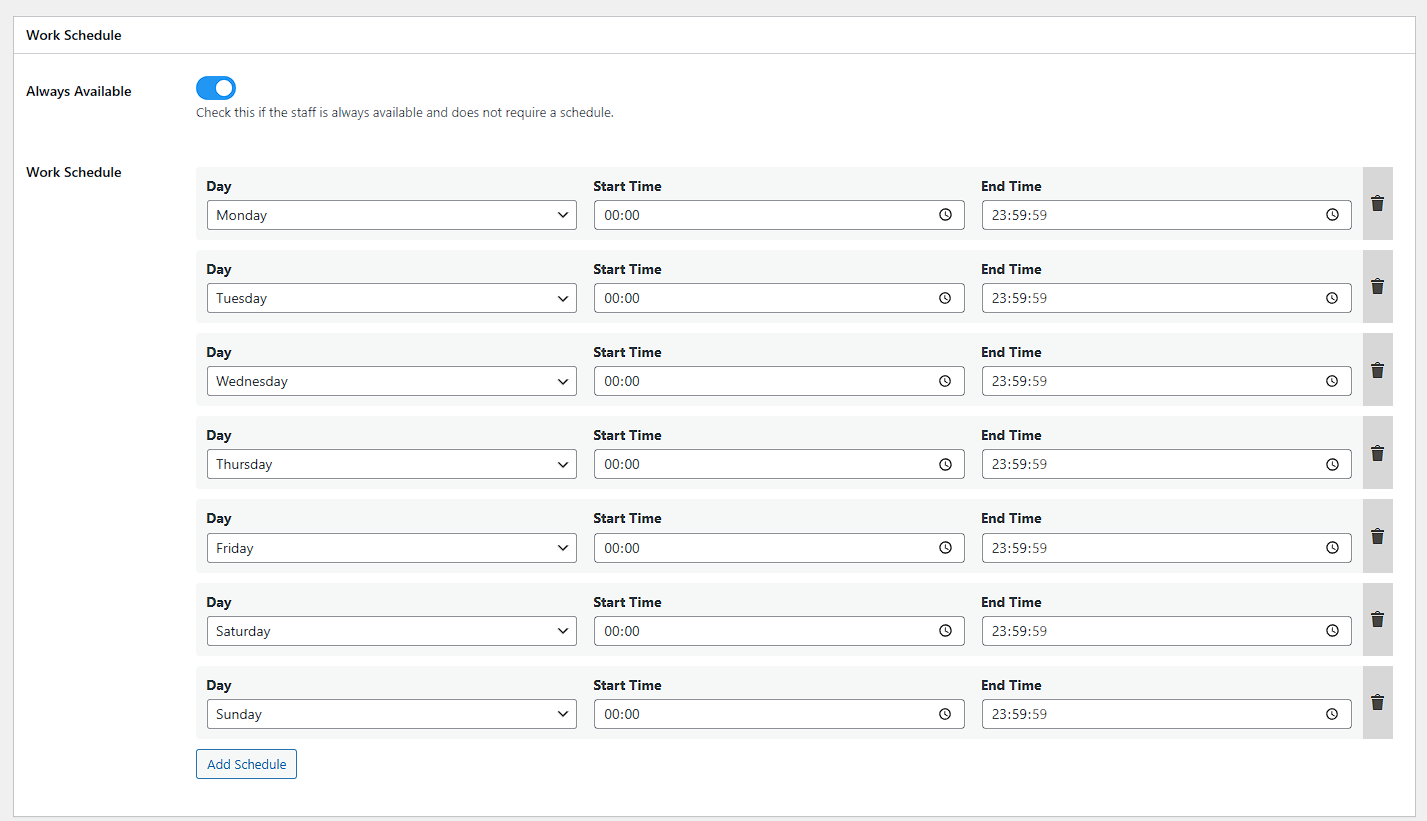Screen dimensions: 1427x821
Task: Open the Sunday day dropdown
Action: coord(391,714)
